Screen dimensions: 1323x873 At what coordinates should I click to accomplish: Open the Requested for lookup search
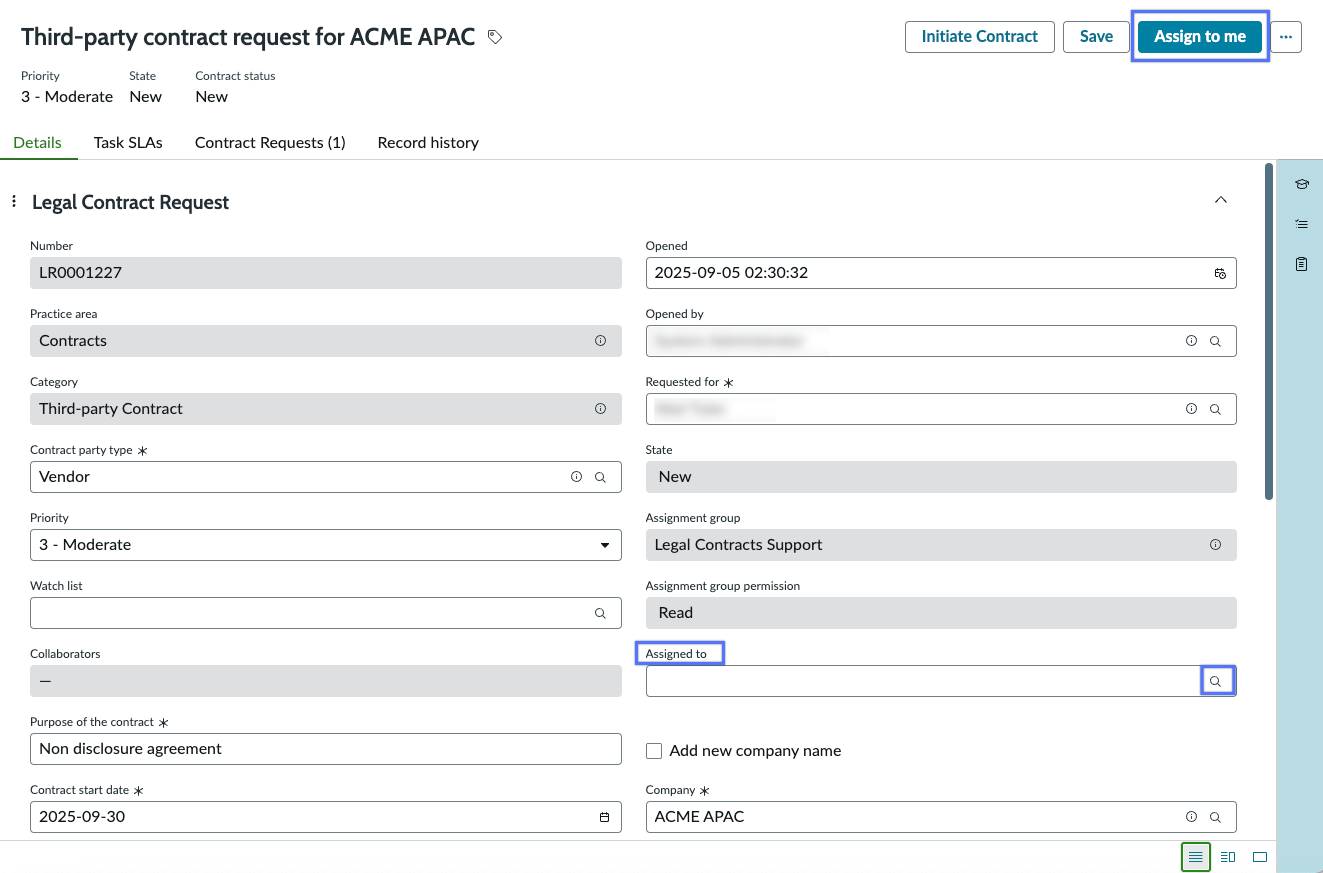(1215, 409)
